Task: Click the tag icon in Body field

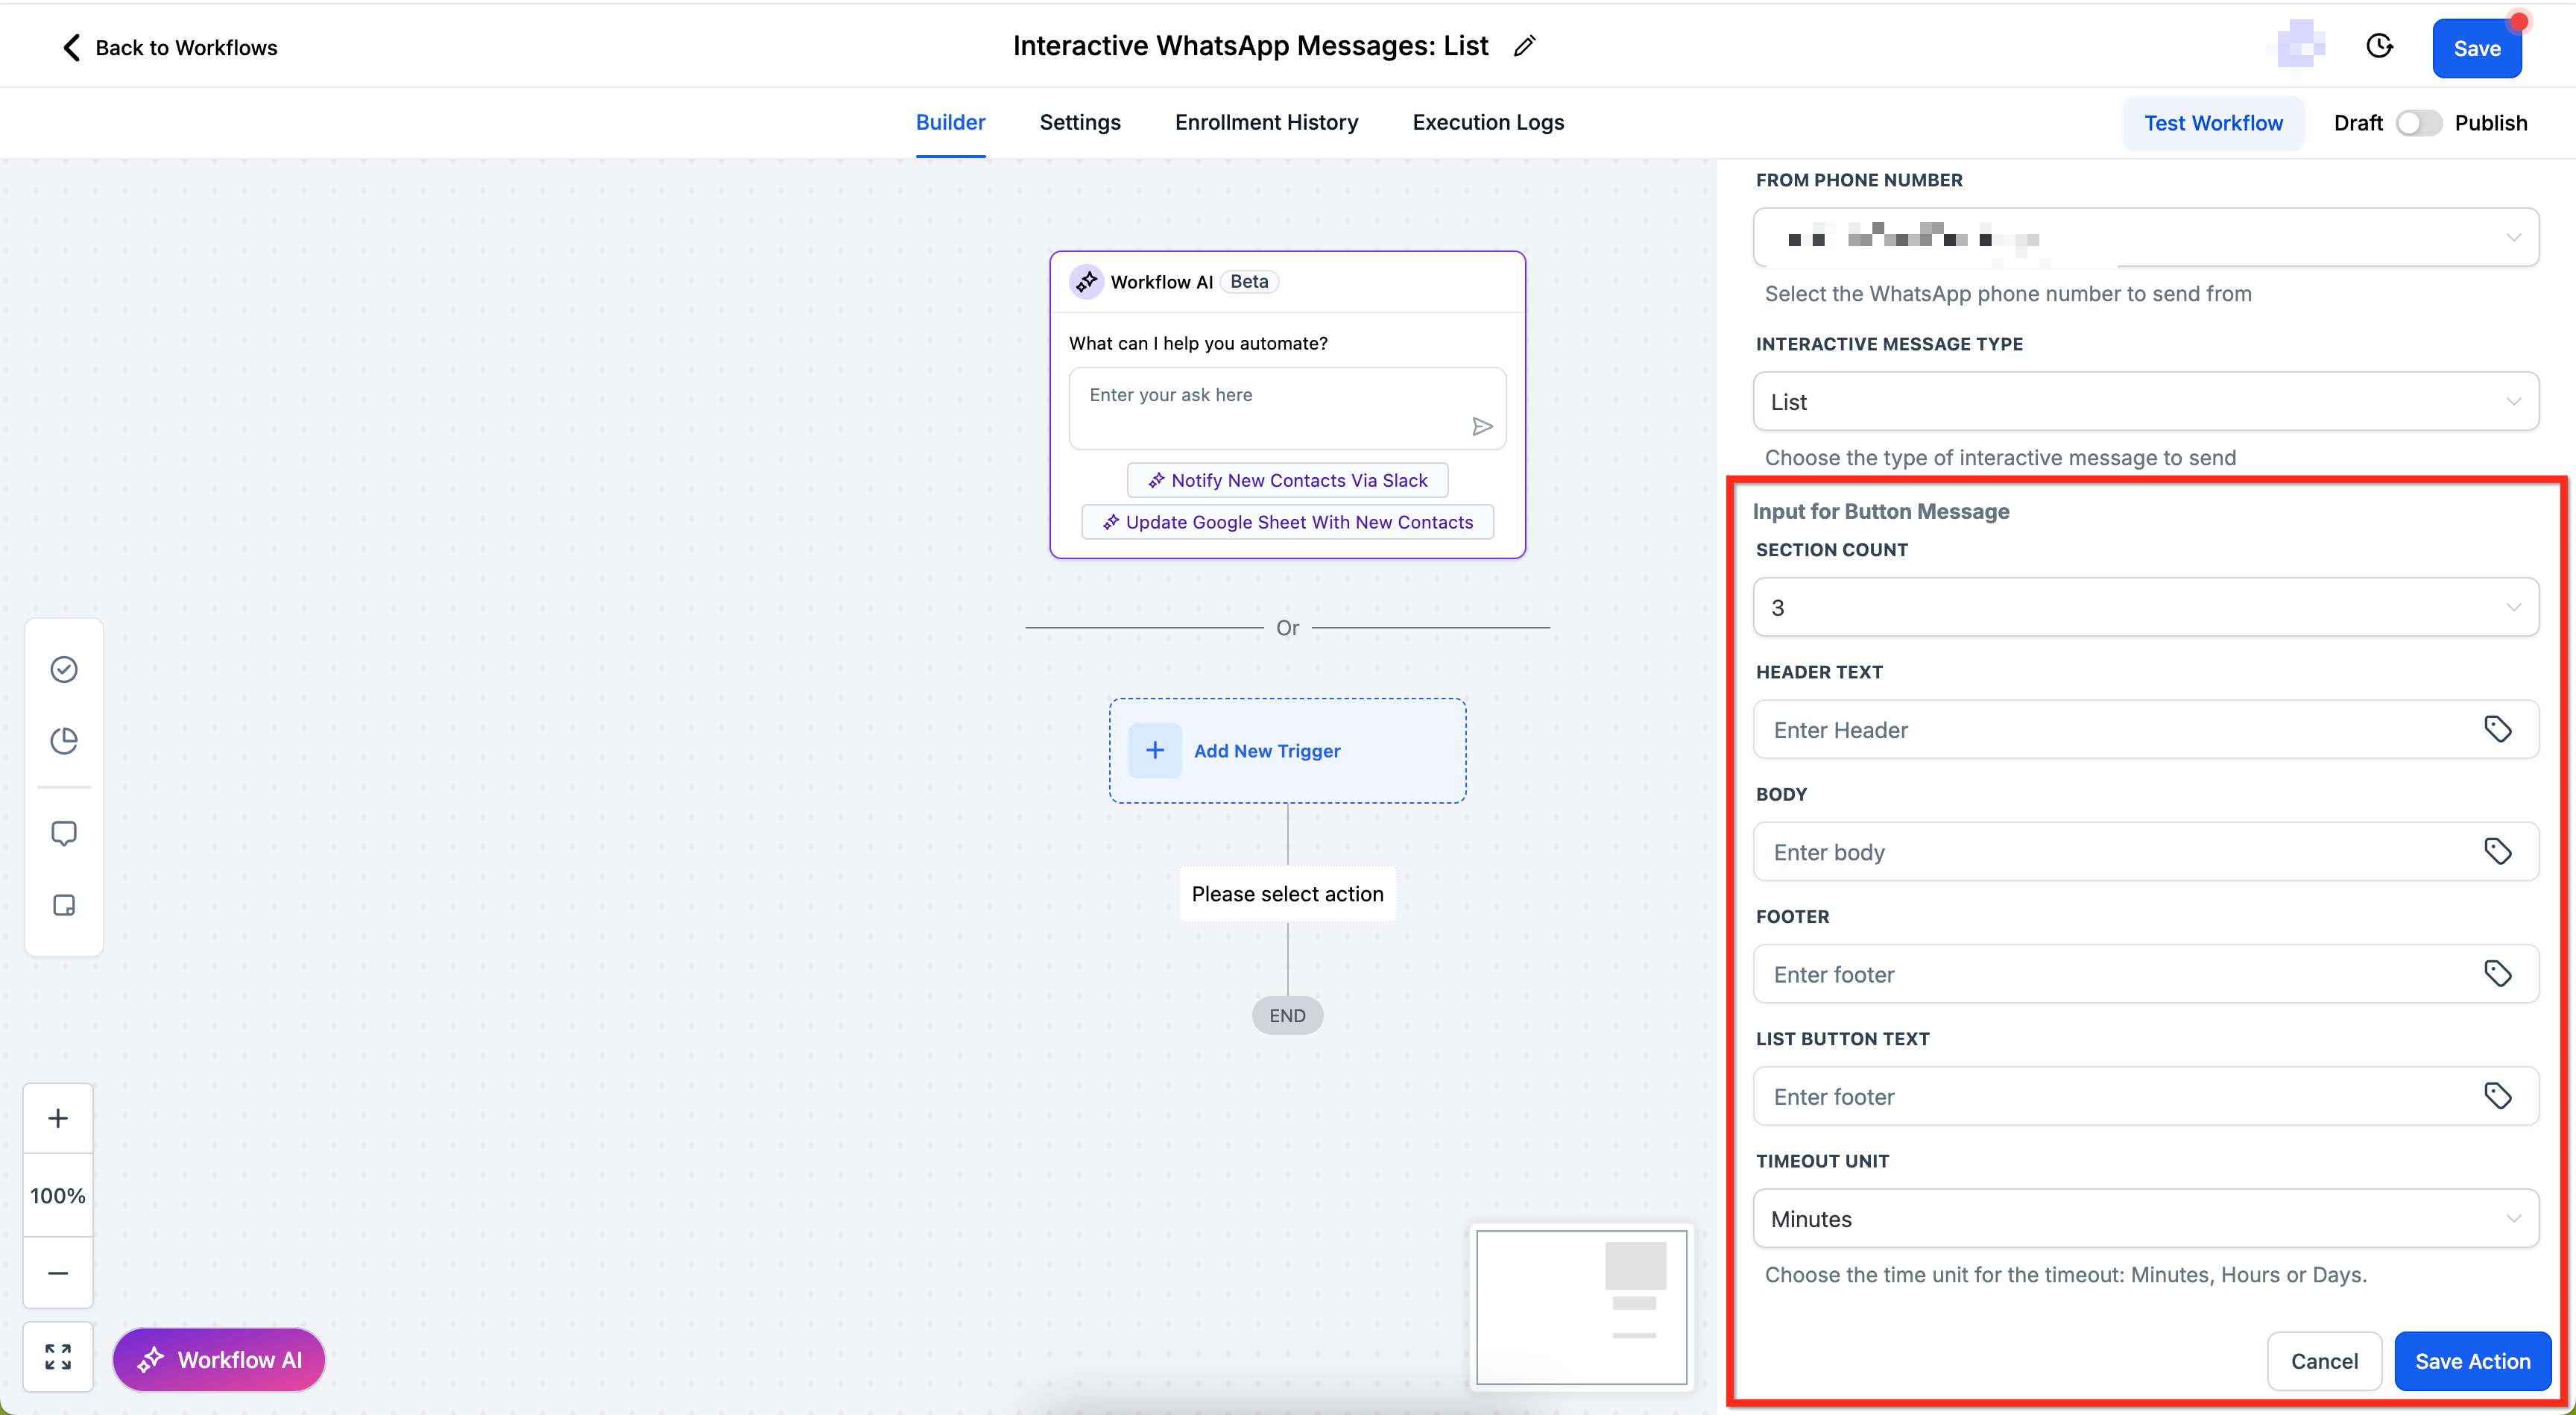Action: 2497,851
